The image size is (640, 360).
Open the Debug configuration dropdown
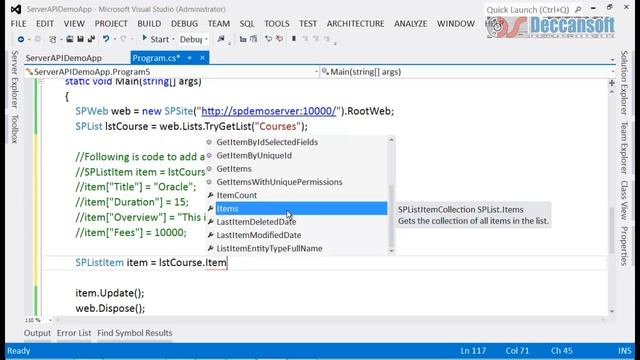coord(193,39)
